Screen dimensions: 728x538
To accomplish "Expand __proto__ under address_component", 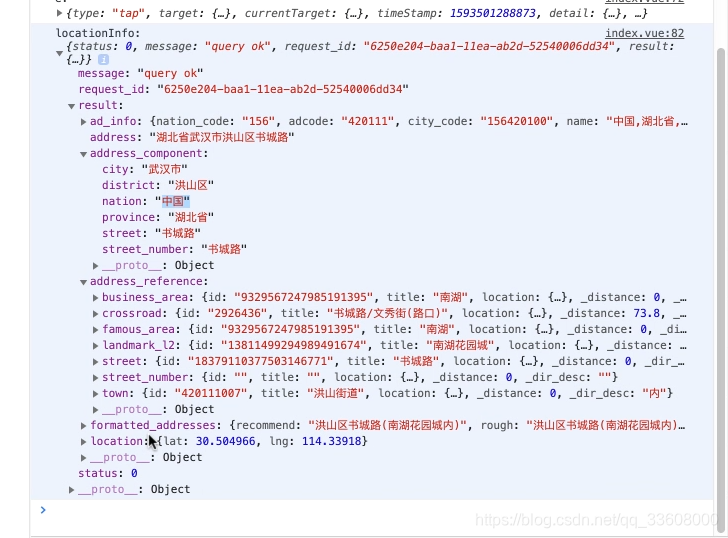I will click(96, 266).
